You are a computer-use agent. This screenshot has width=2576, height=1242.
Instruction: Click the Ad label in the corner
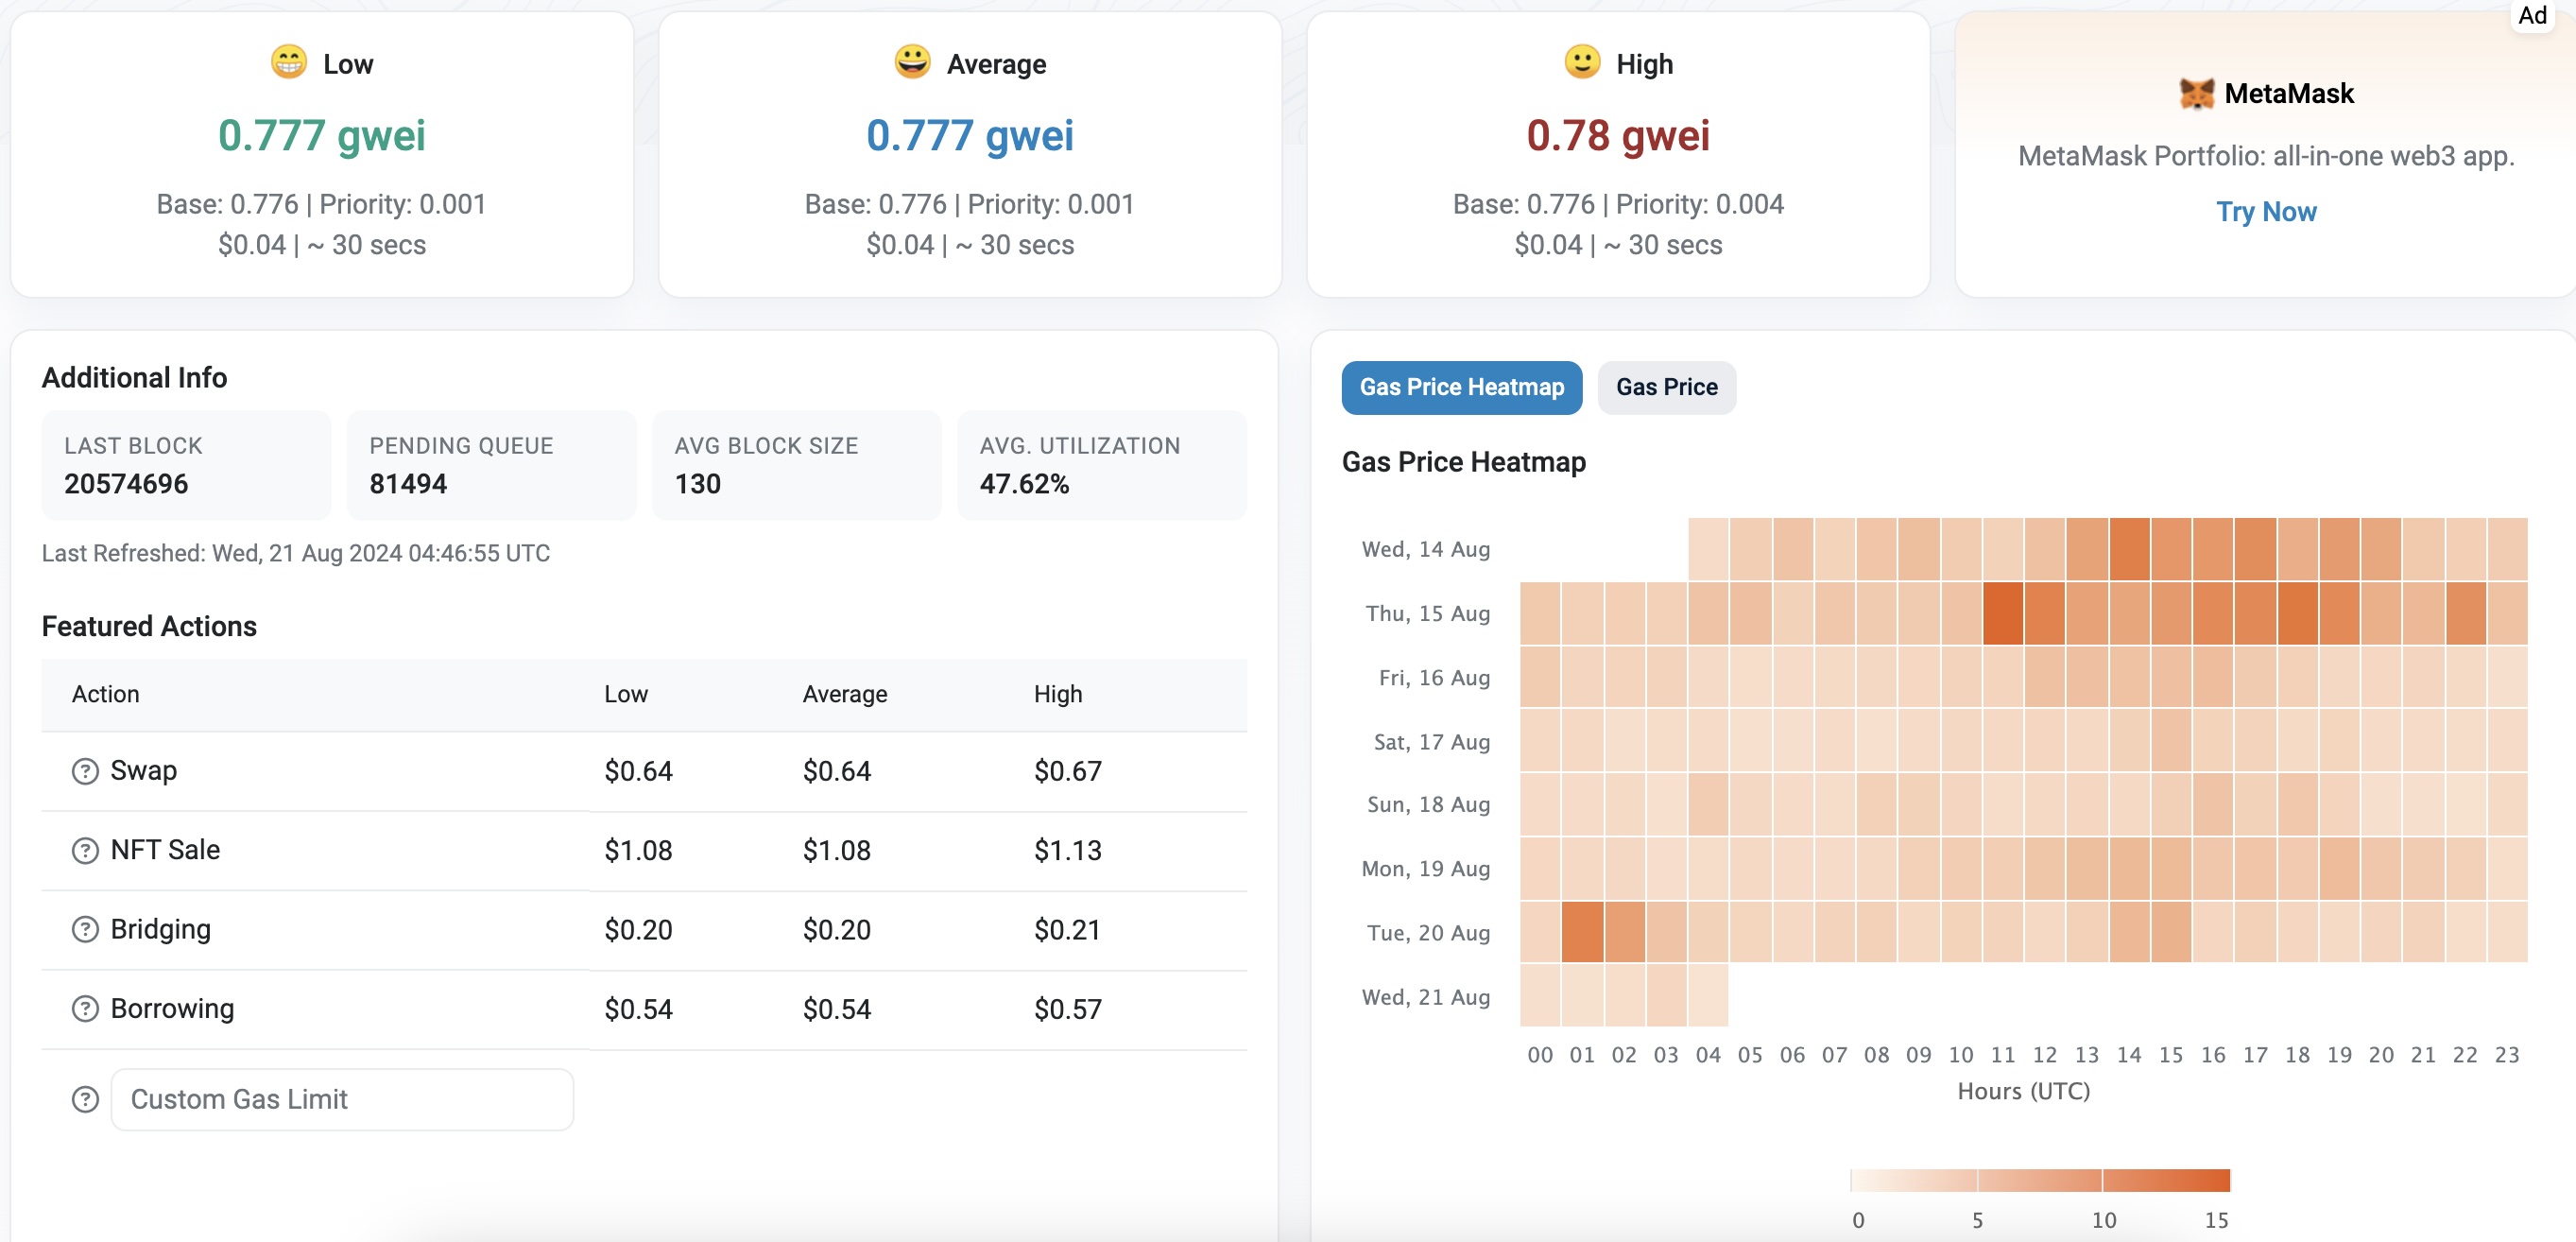coord(2532,15)
